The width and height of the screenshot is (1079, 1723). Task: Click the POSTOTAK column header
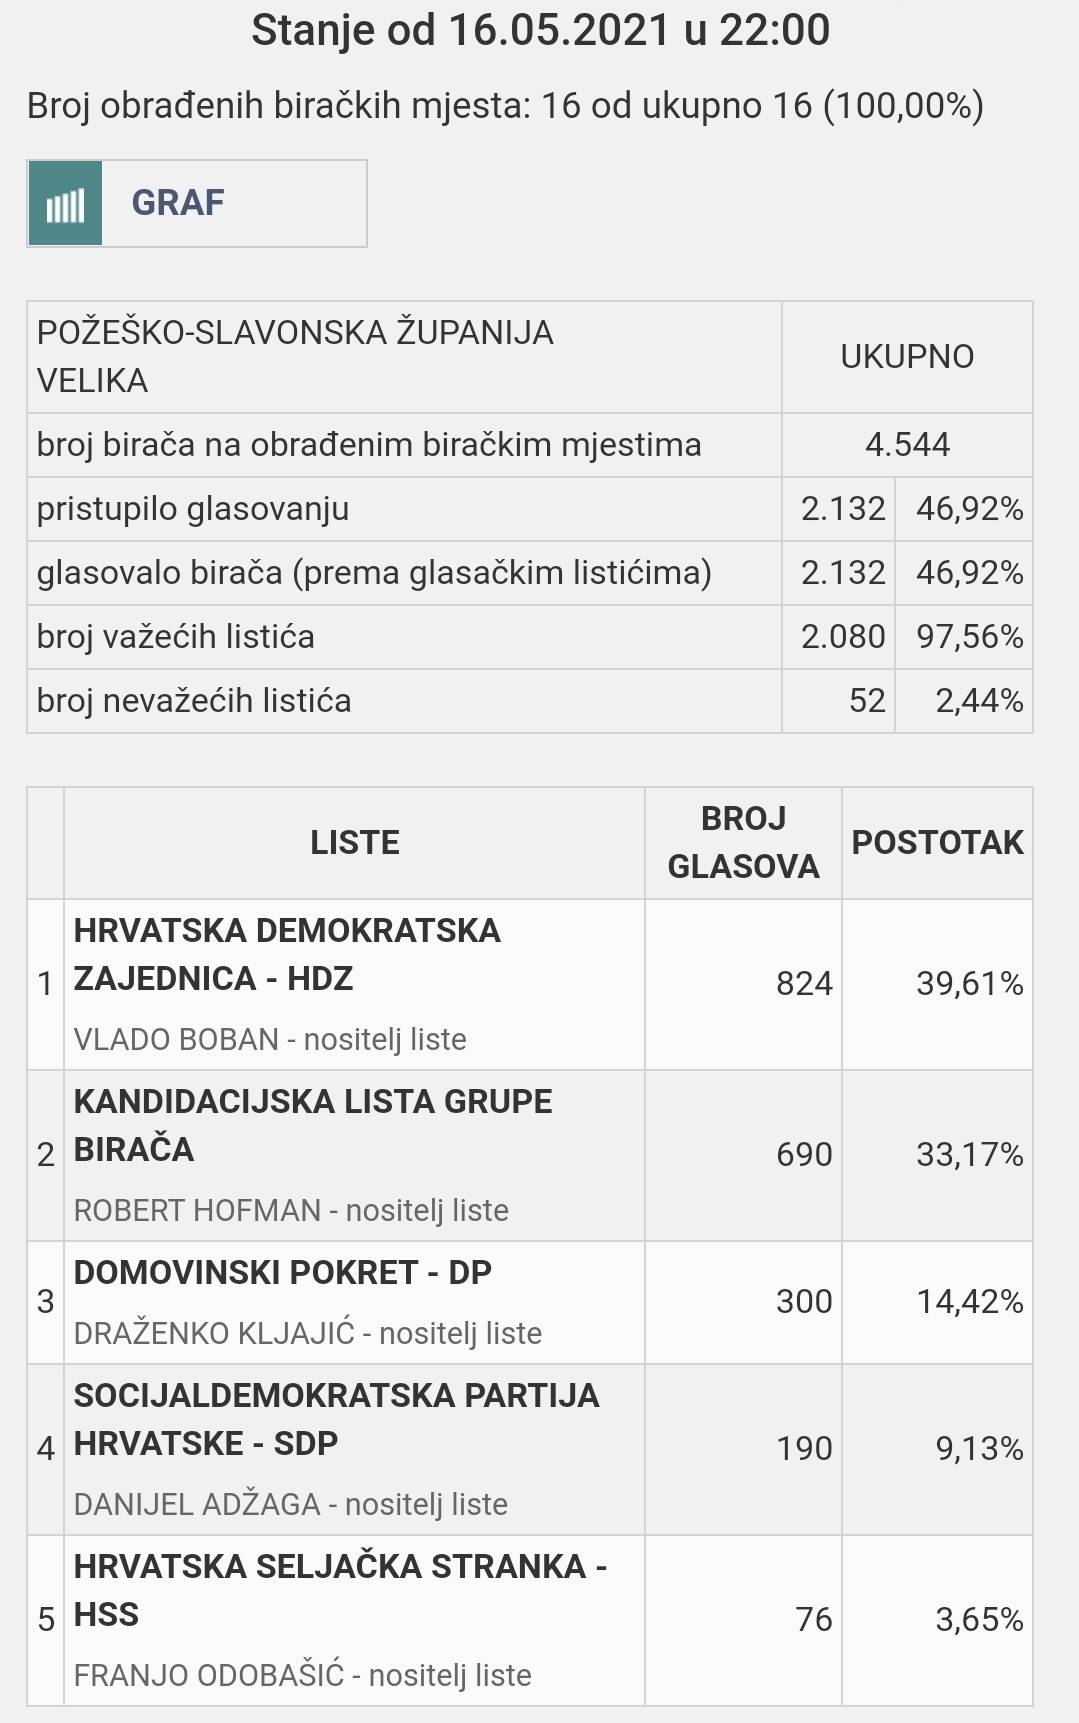click(x=937, y=842)
